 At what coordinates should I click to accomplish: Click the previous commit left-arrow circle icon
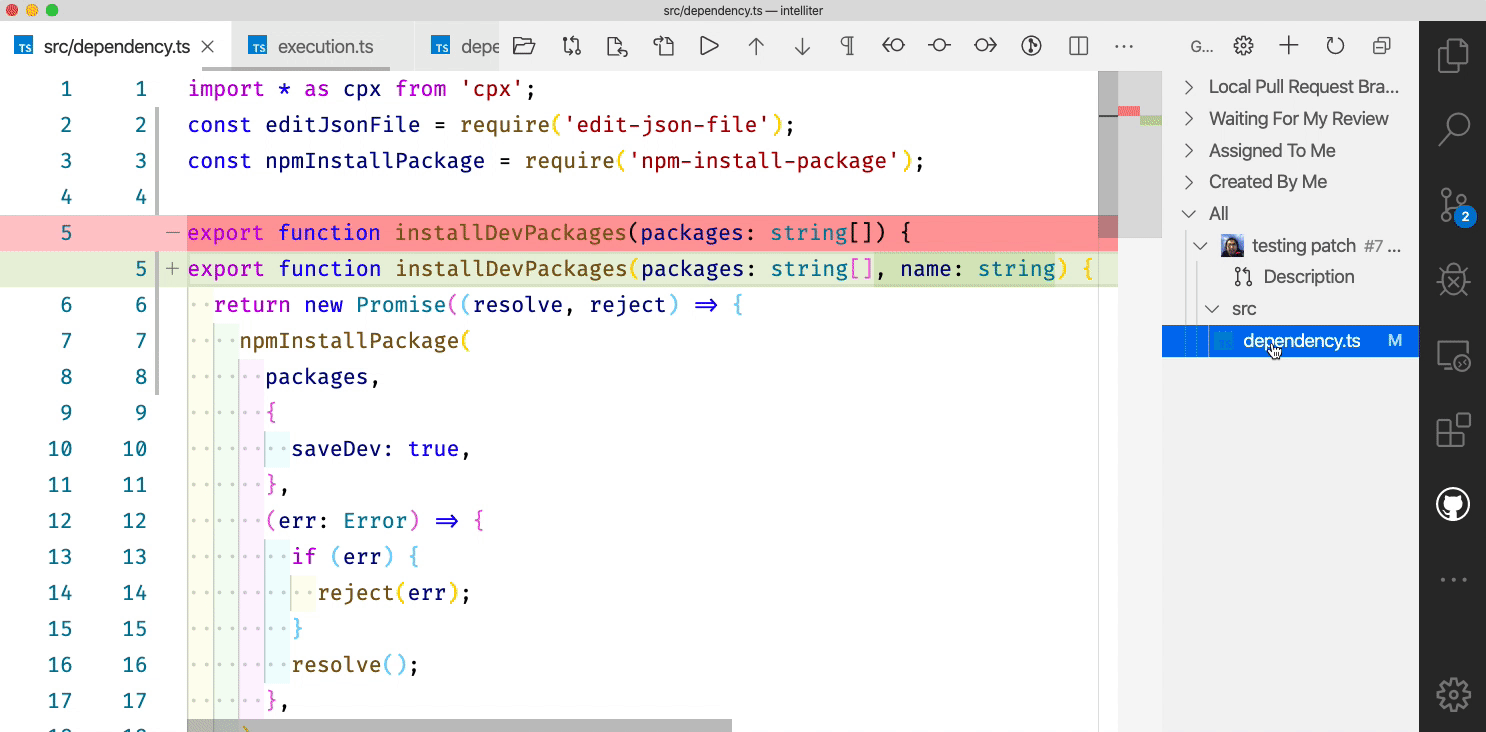pos(893,46)
